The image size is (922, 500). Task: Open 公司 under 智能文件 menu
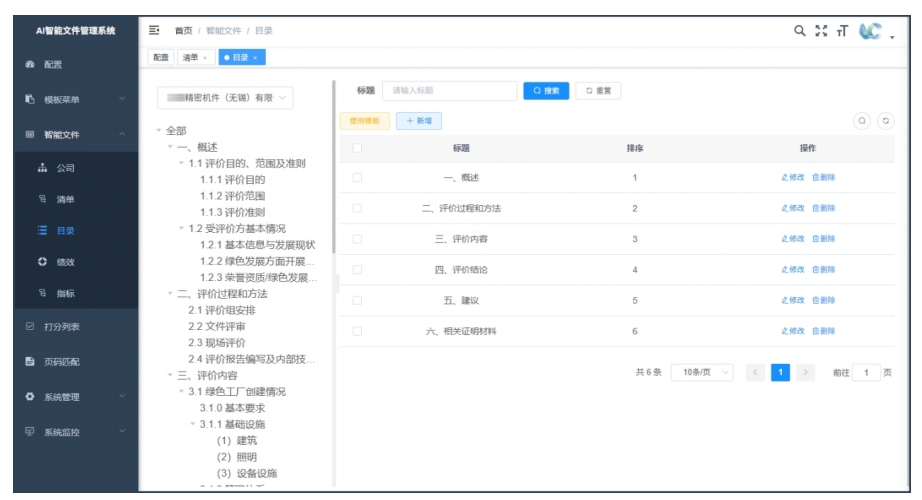[65, 168]
